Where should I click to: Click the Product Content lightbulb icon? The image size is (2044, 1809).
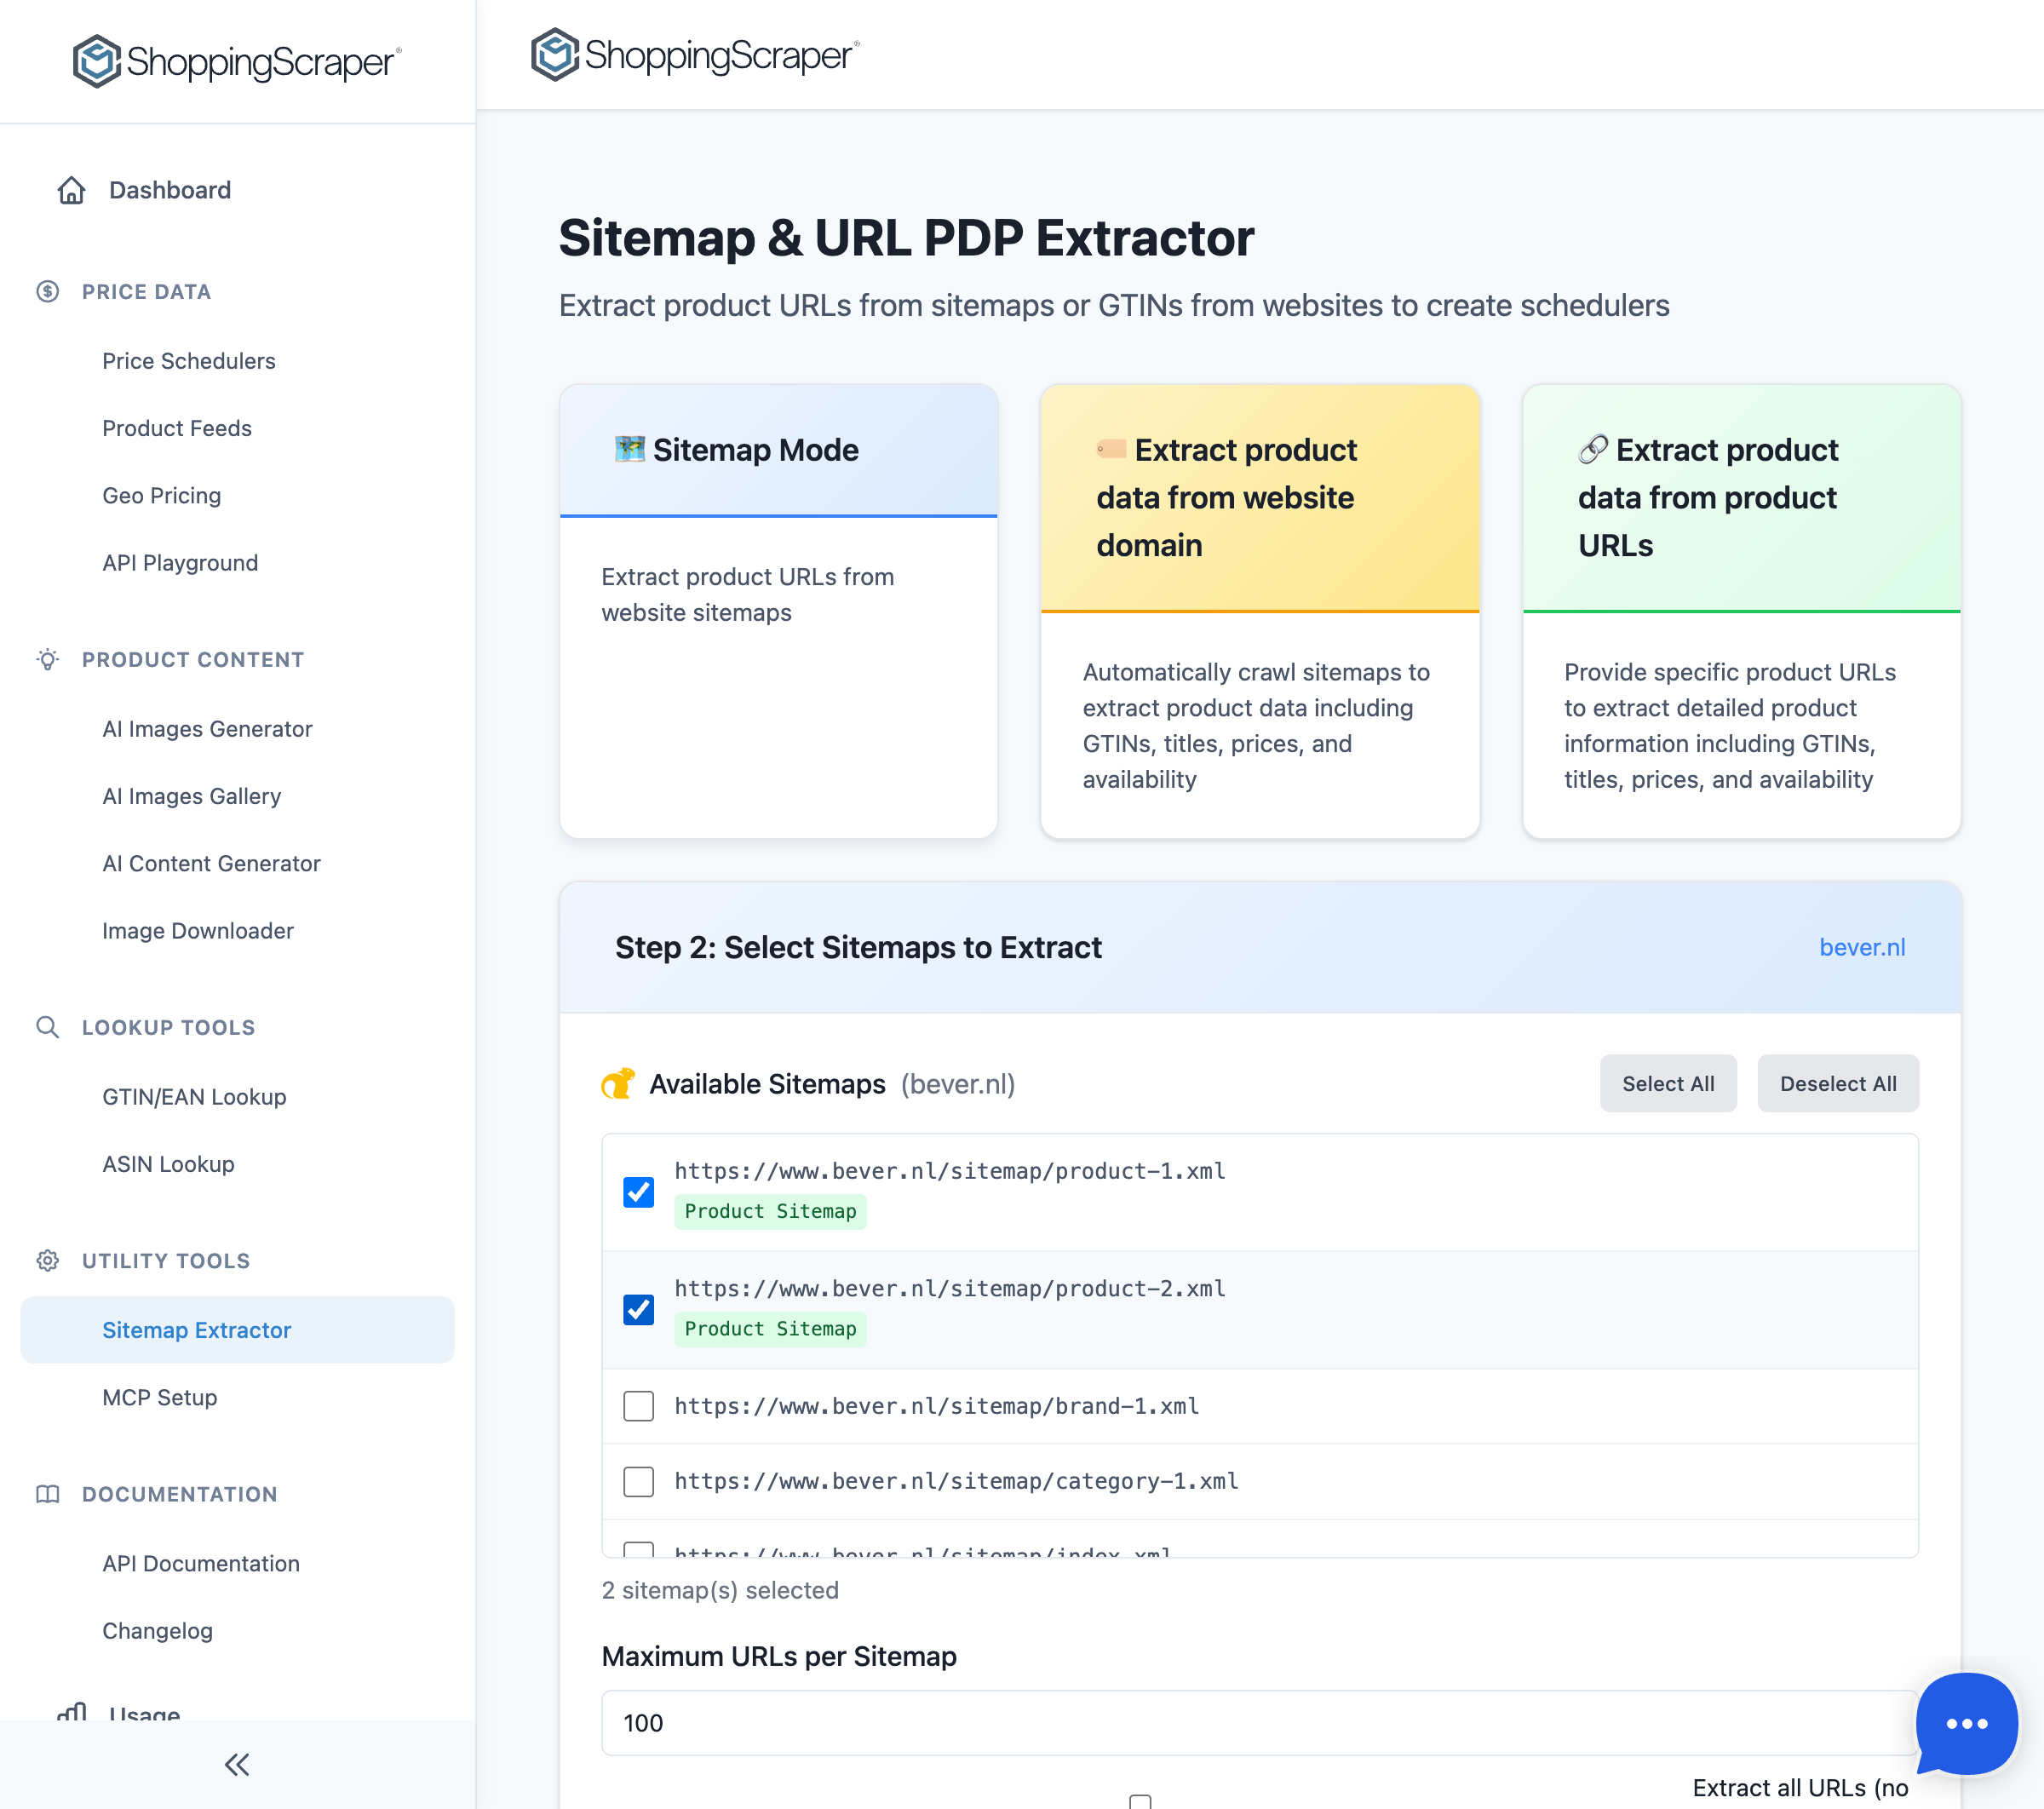tap(47, 659)
